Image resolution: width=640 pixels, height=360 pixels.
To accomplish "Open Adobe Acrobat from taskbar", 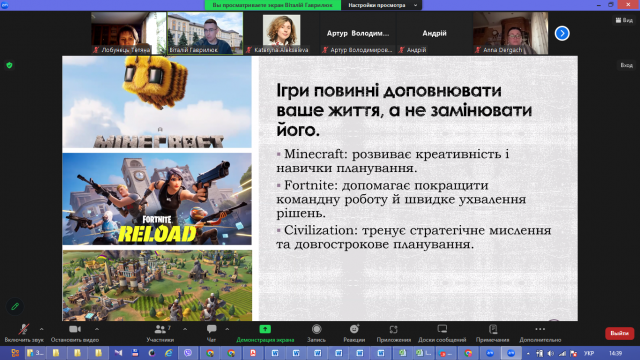I will pos(253,353).
